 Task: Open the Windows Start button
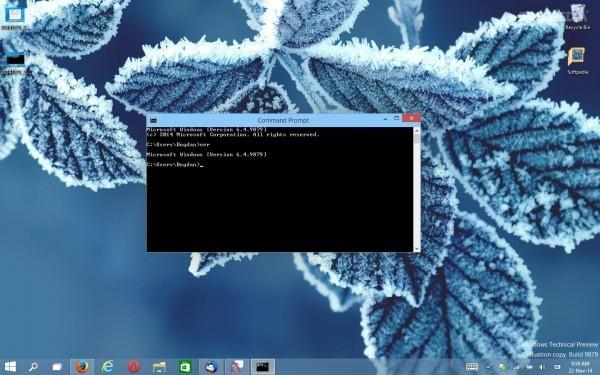point(10,367)
